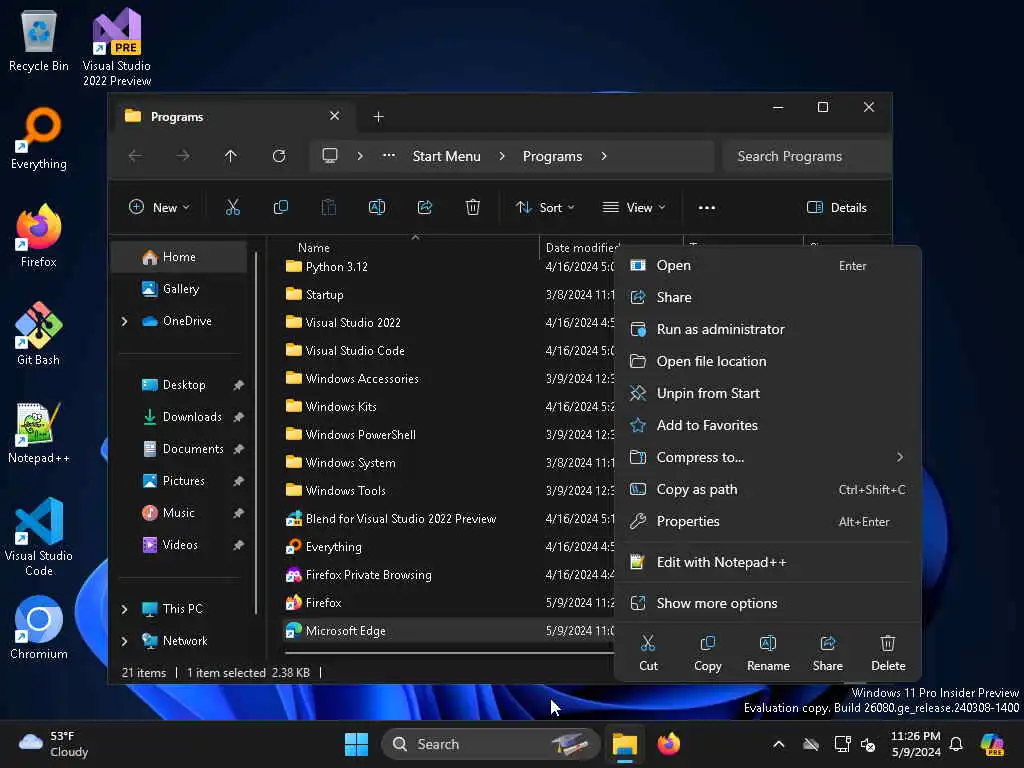This screenshot has height=768, width=1024.
Task: Click the Rename toolbar icon
Action: point(377,208)
